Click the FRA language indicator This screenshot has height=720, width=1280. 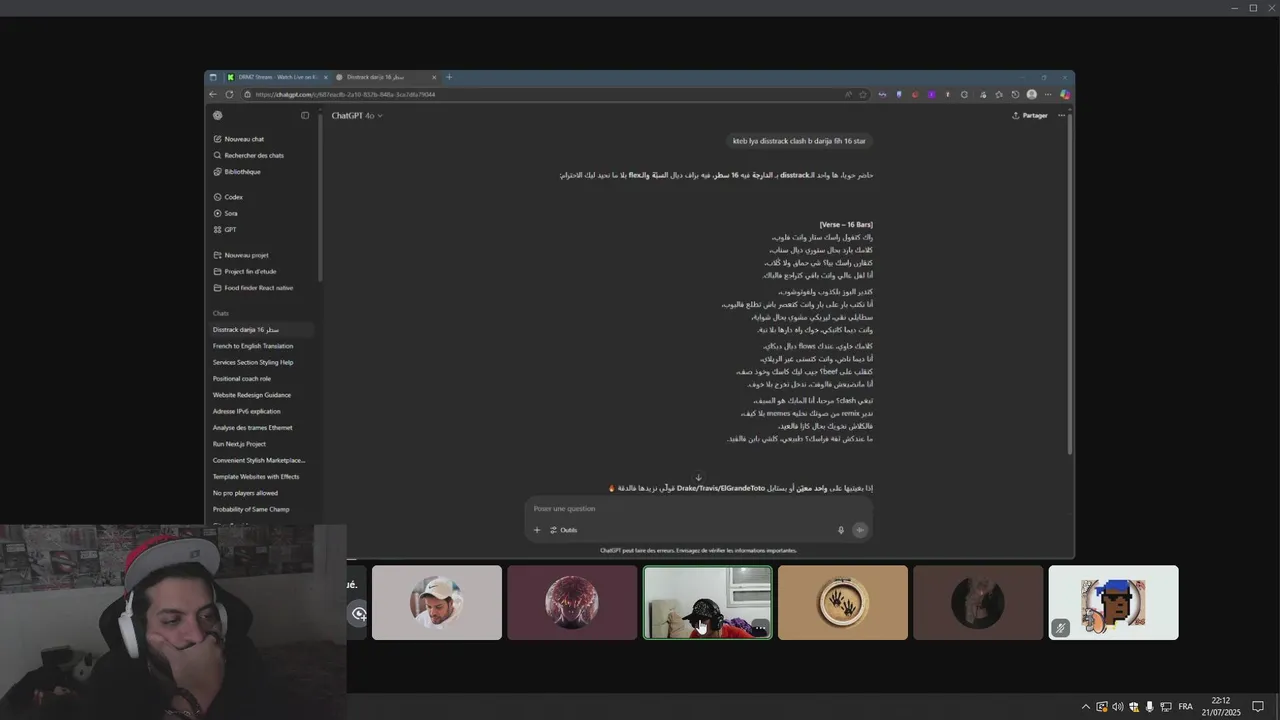pyautogui.click(x=1185, y=707)
